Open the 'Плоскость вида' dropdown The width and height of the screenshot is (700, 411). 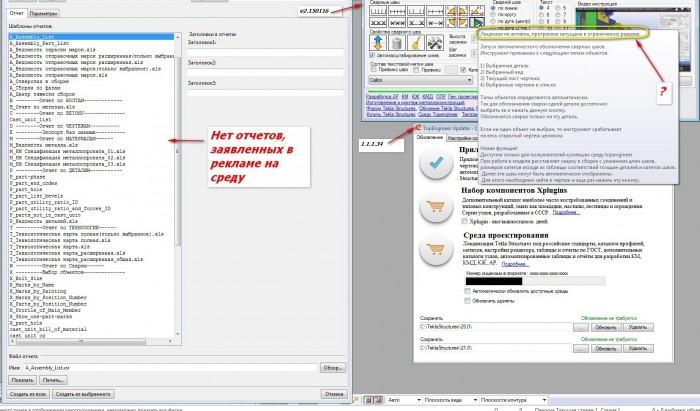tap(450, 400)
